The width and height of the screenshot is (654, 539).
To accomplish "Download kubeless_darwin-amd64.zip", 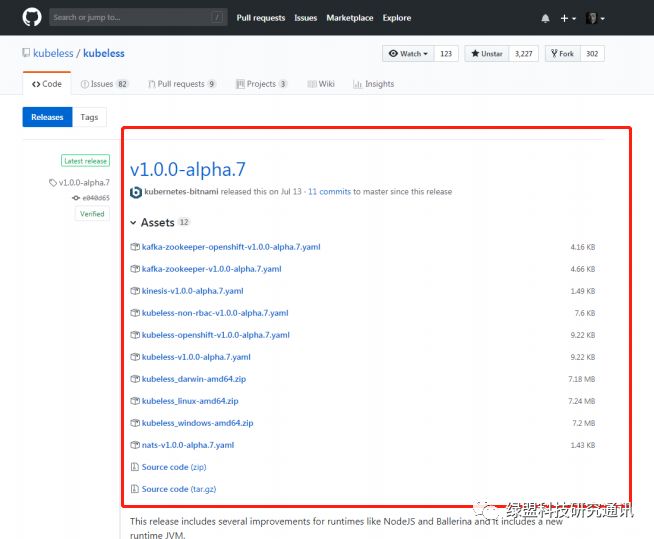I will tap(194, 379).
